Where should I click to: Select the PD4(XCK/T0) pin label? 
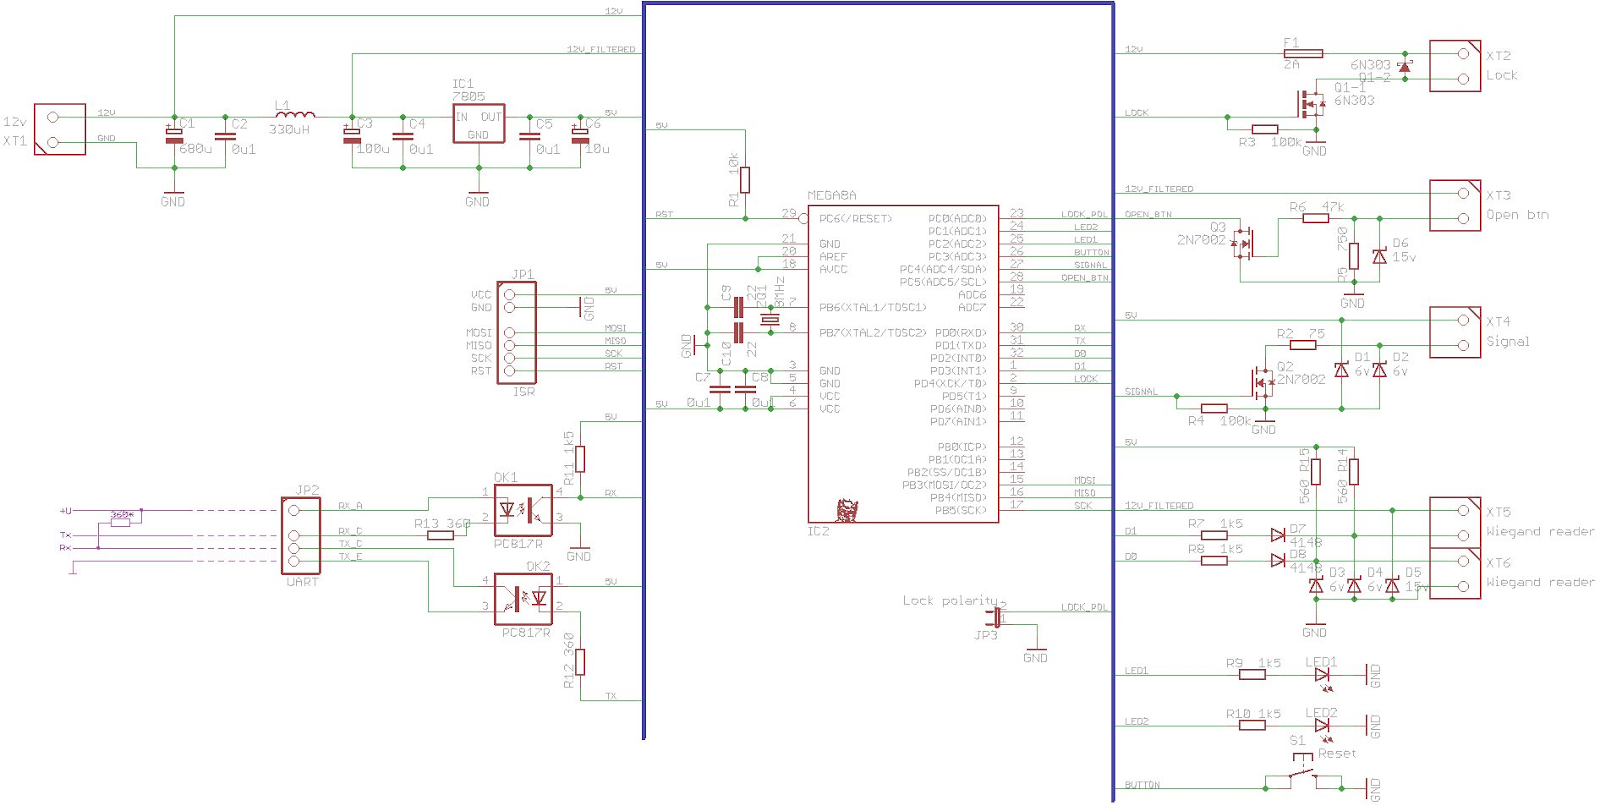click(949, 383)
